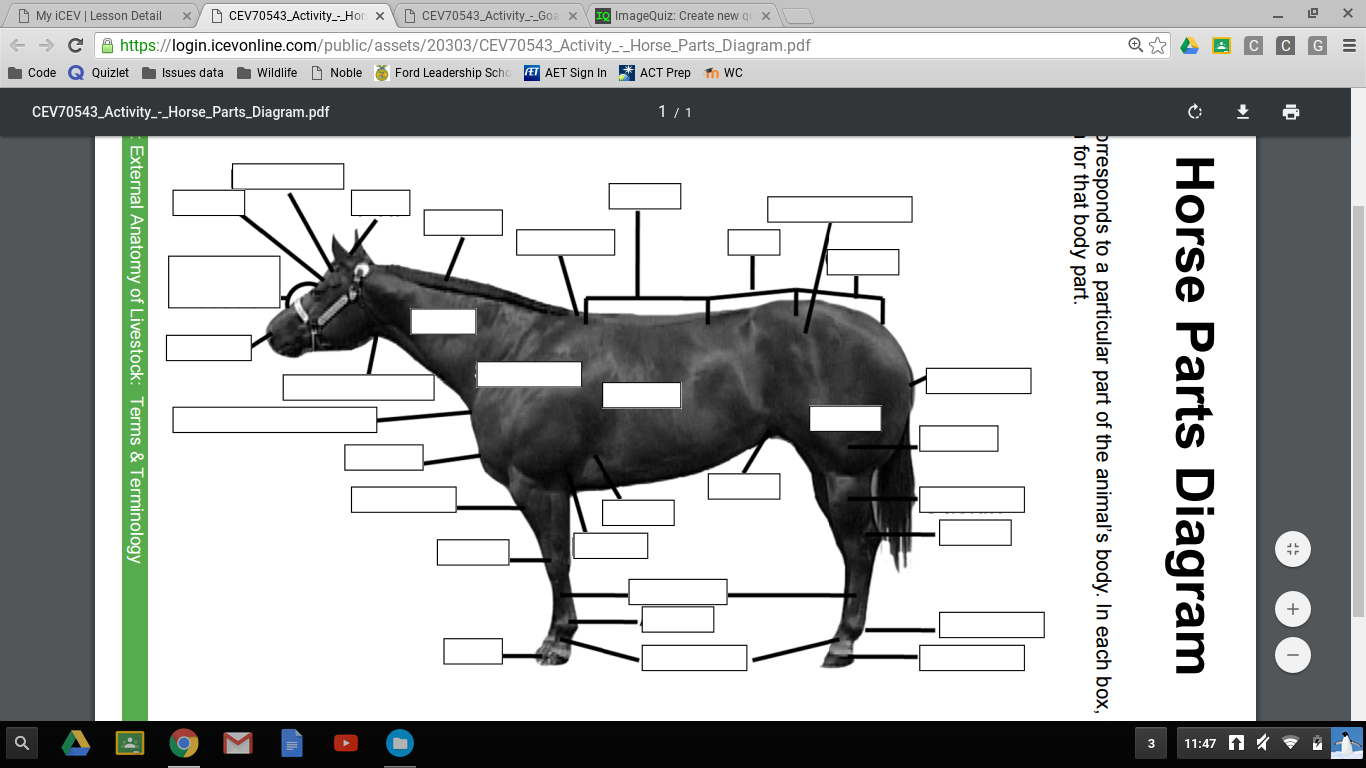Rotate the PDF clockwise

point(1195,112)
